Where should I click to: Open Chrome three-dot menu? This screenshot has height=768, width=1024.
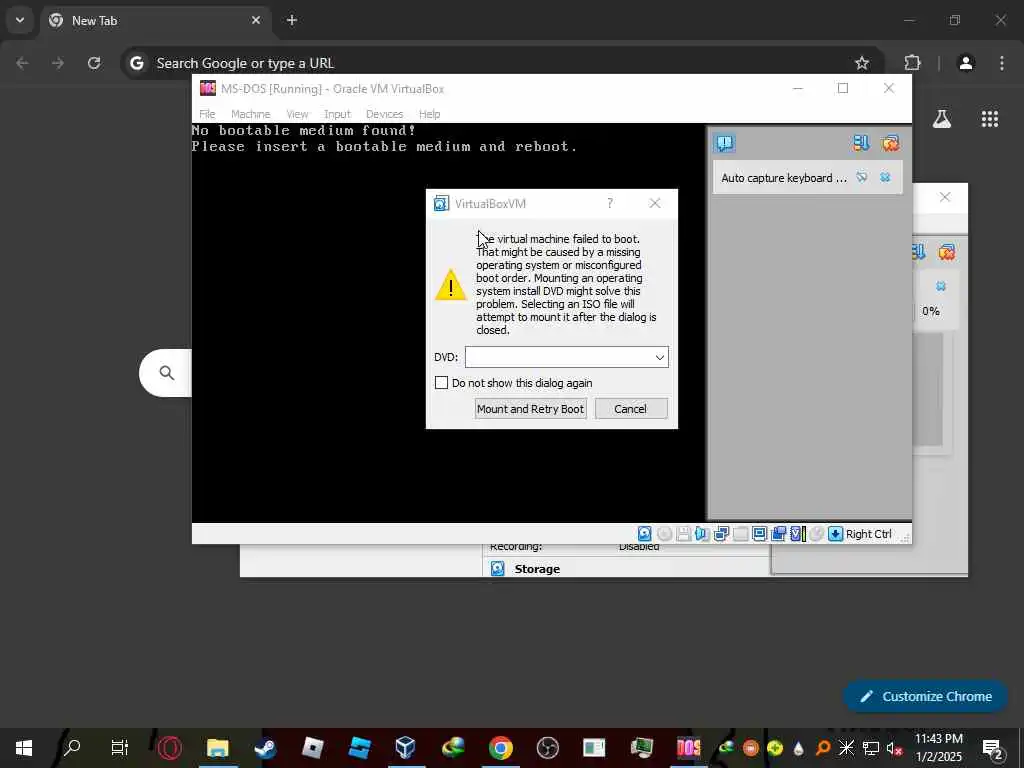click(1002, 63)
